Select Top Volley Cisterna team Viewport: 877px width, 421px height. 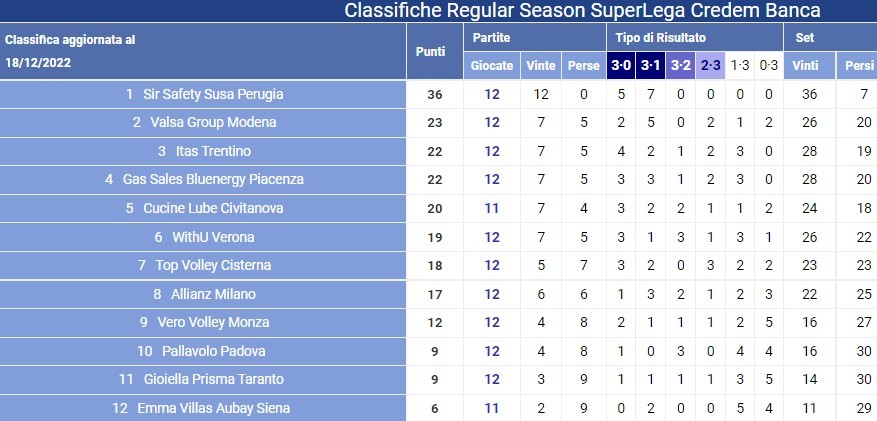click(x=213, y=265)
